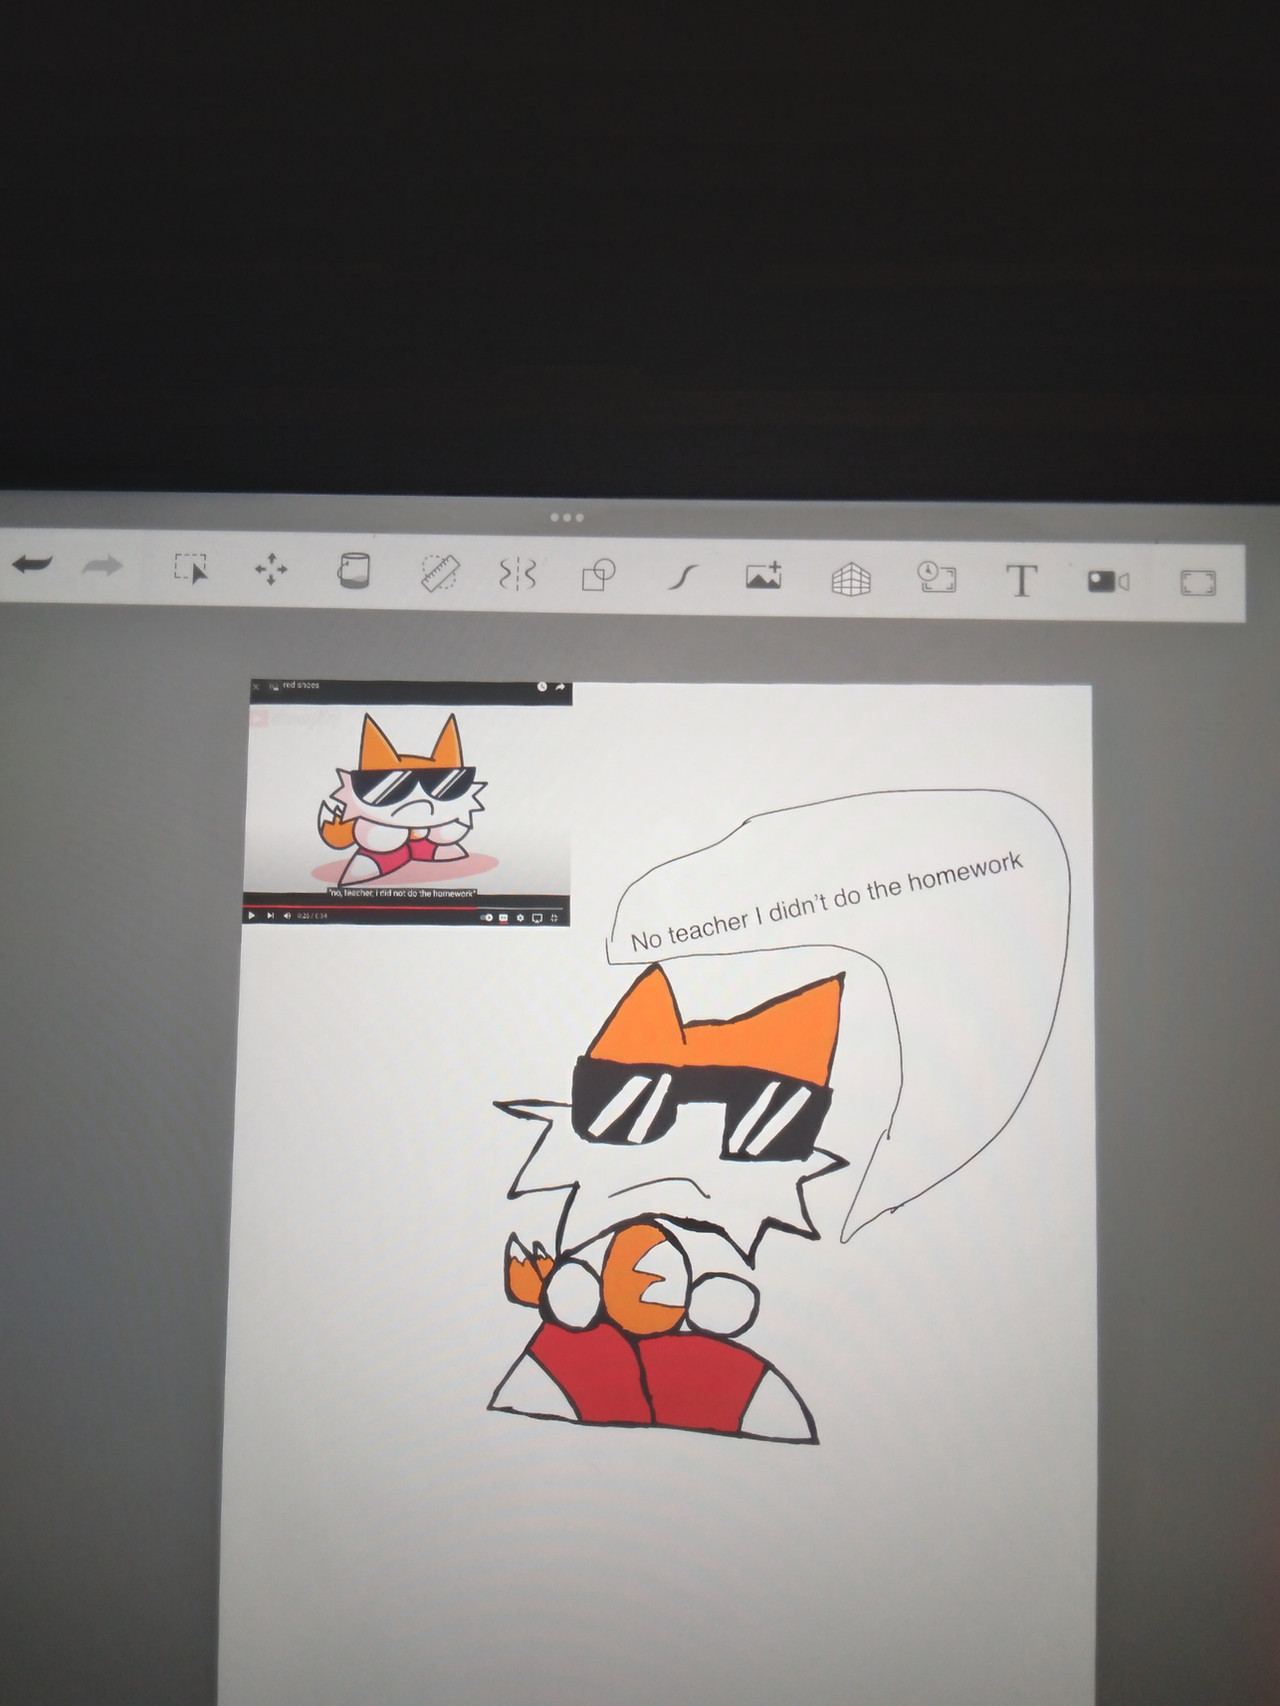This screenshot has height=1706, width=1280.
Task: Tap the next-video skip button in the reference screenshot
Action: coord(270,915)
